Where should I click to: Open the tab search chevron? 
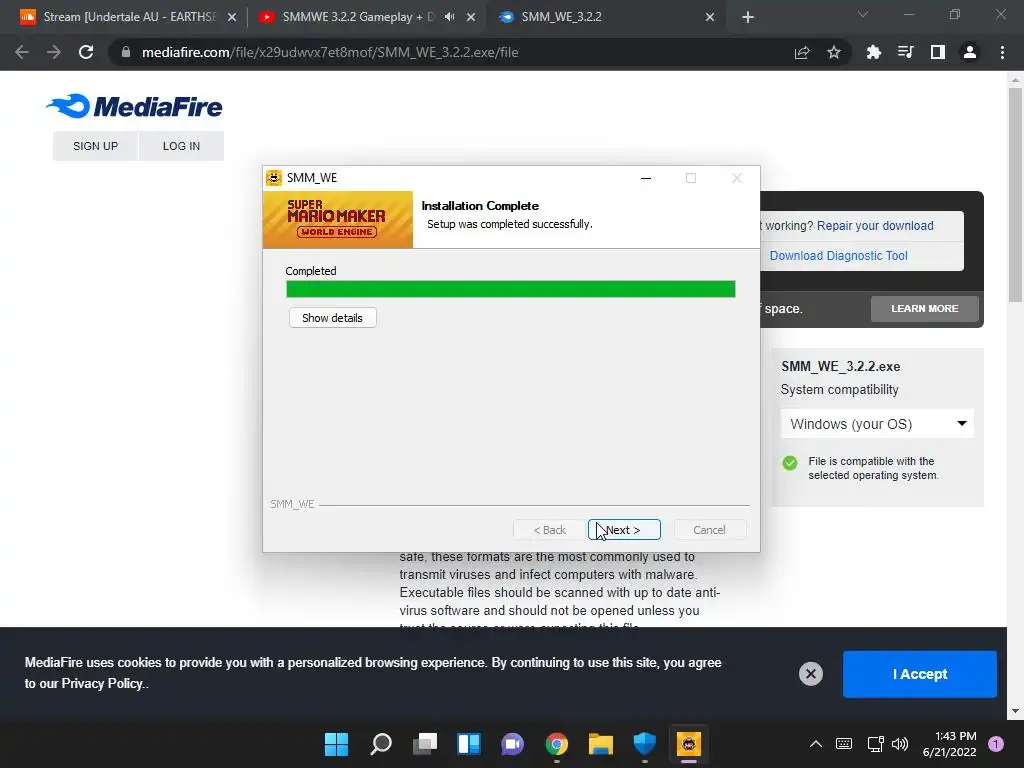click(x=863, y=14)
